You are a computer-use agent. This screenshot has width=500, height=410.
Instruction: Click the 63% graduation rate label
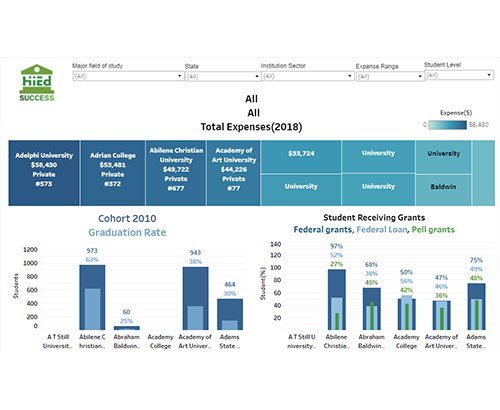click(x=92, y=260)
